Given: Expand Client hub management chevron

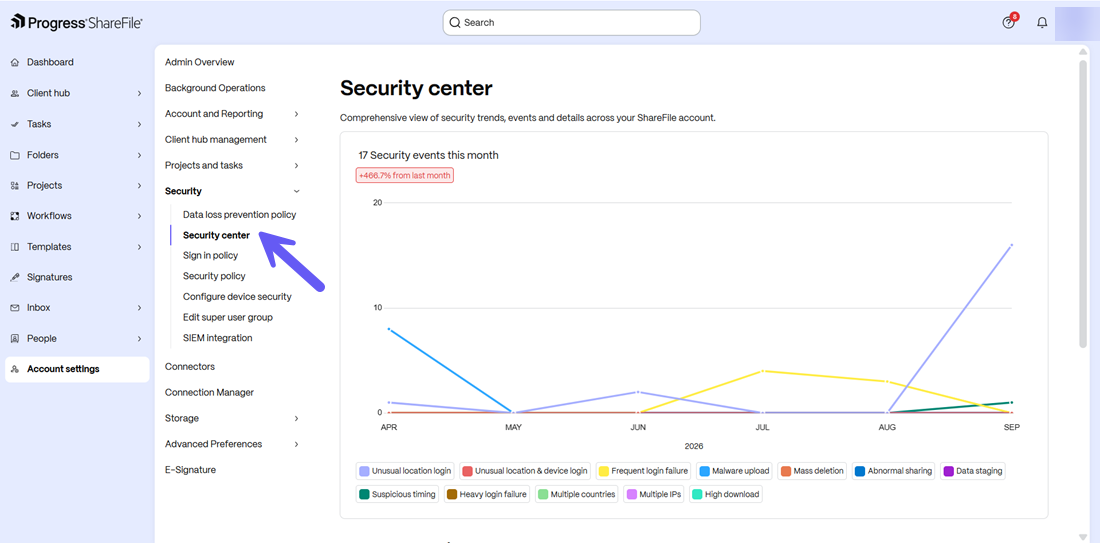Looking at the screenshot, I should tap(297, 140).
